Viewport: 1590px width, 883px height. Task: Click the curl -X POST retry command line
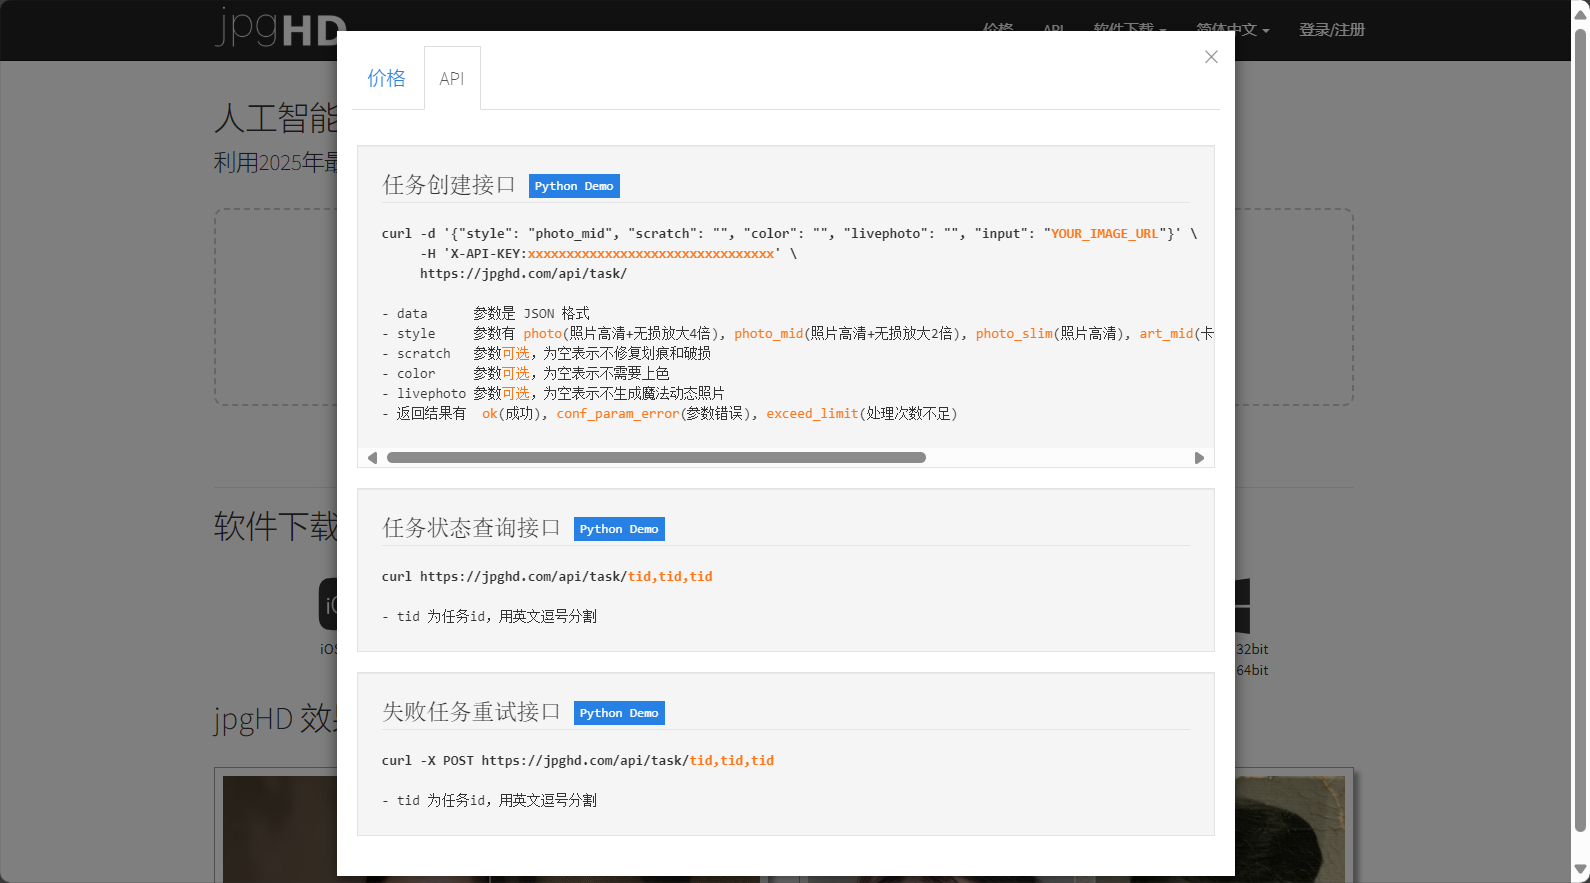click(578, 761)
